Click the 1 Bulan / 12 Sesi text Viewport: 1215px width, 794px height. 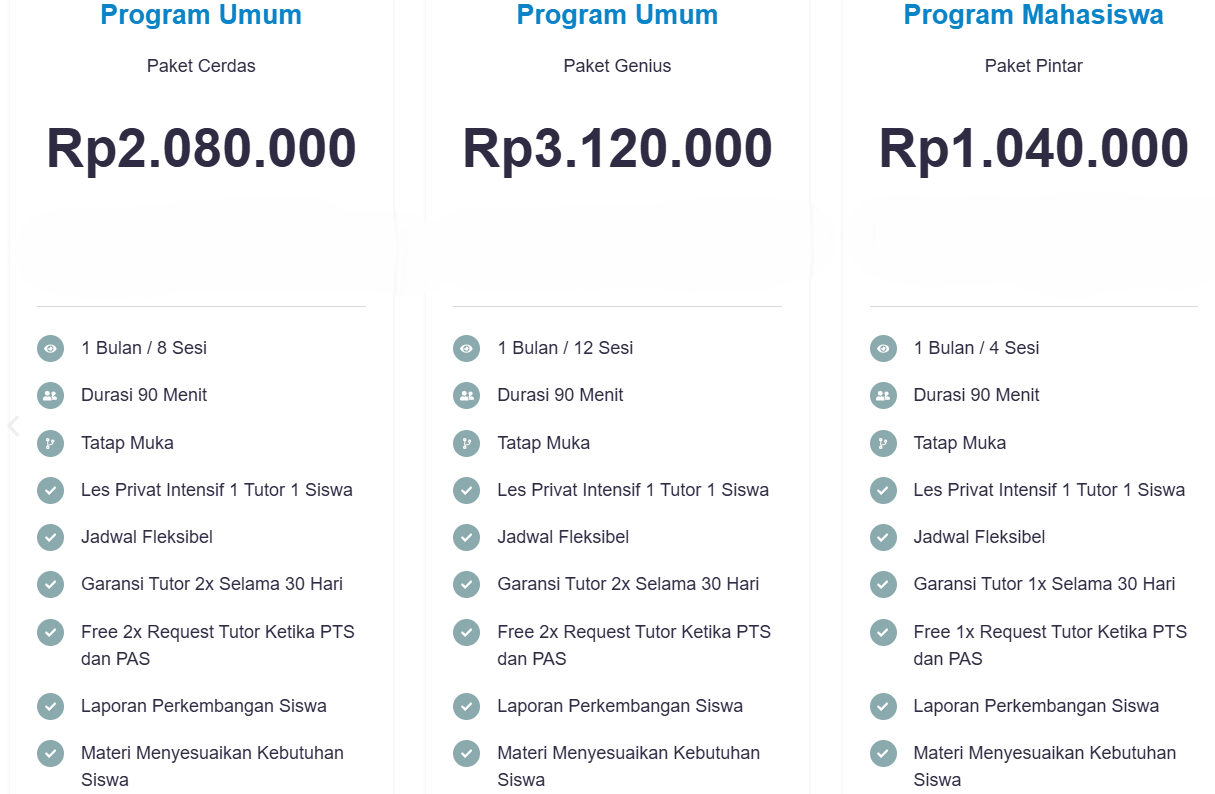coord(565,348)
